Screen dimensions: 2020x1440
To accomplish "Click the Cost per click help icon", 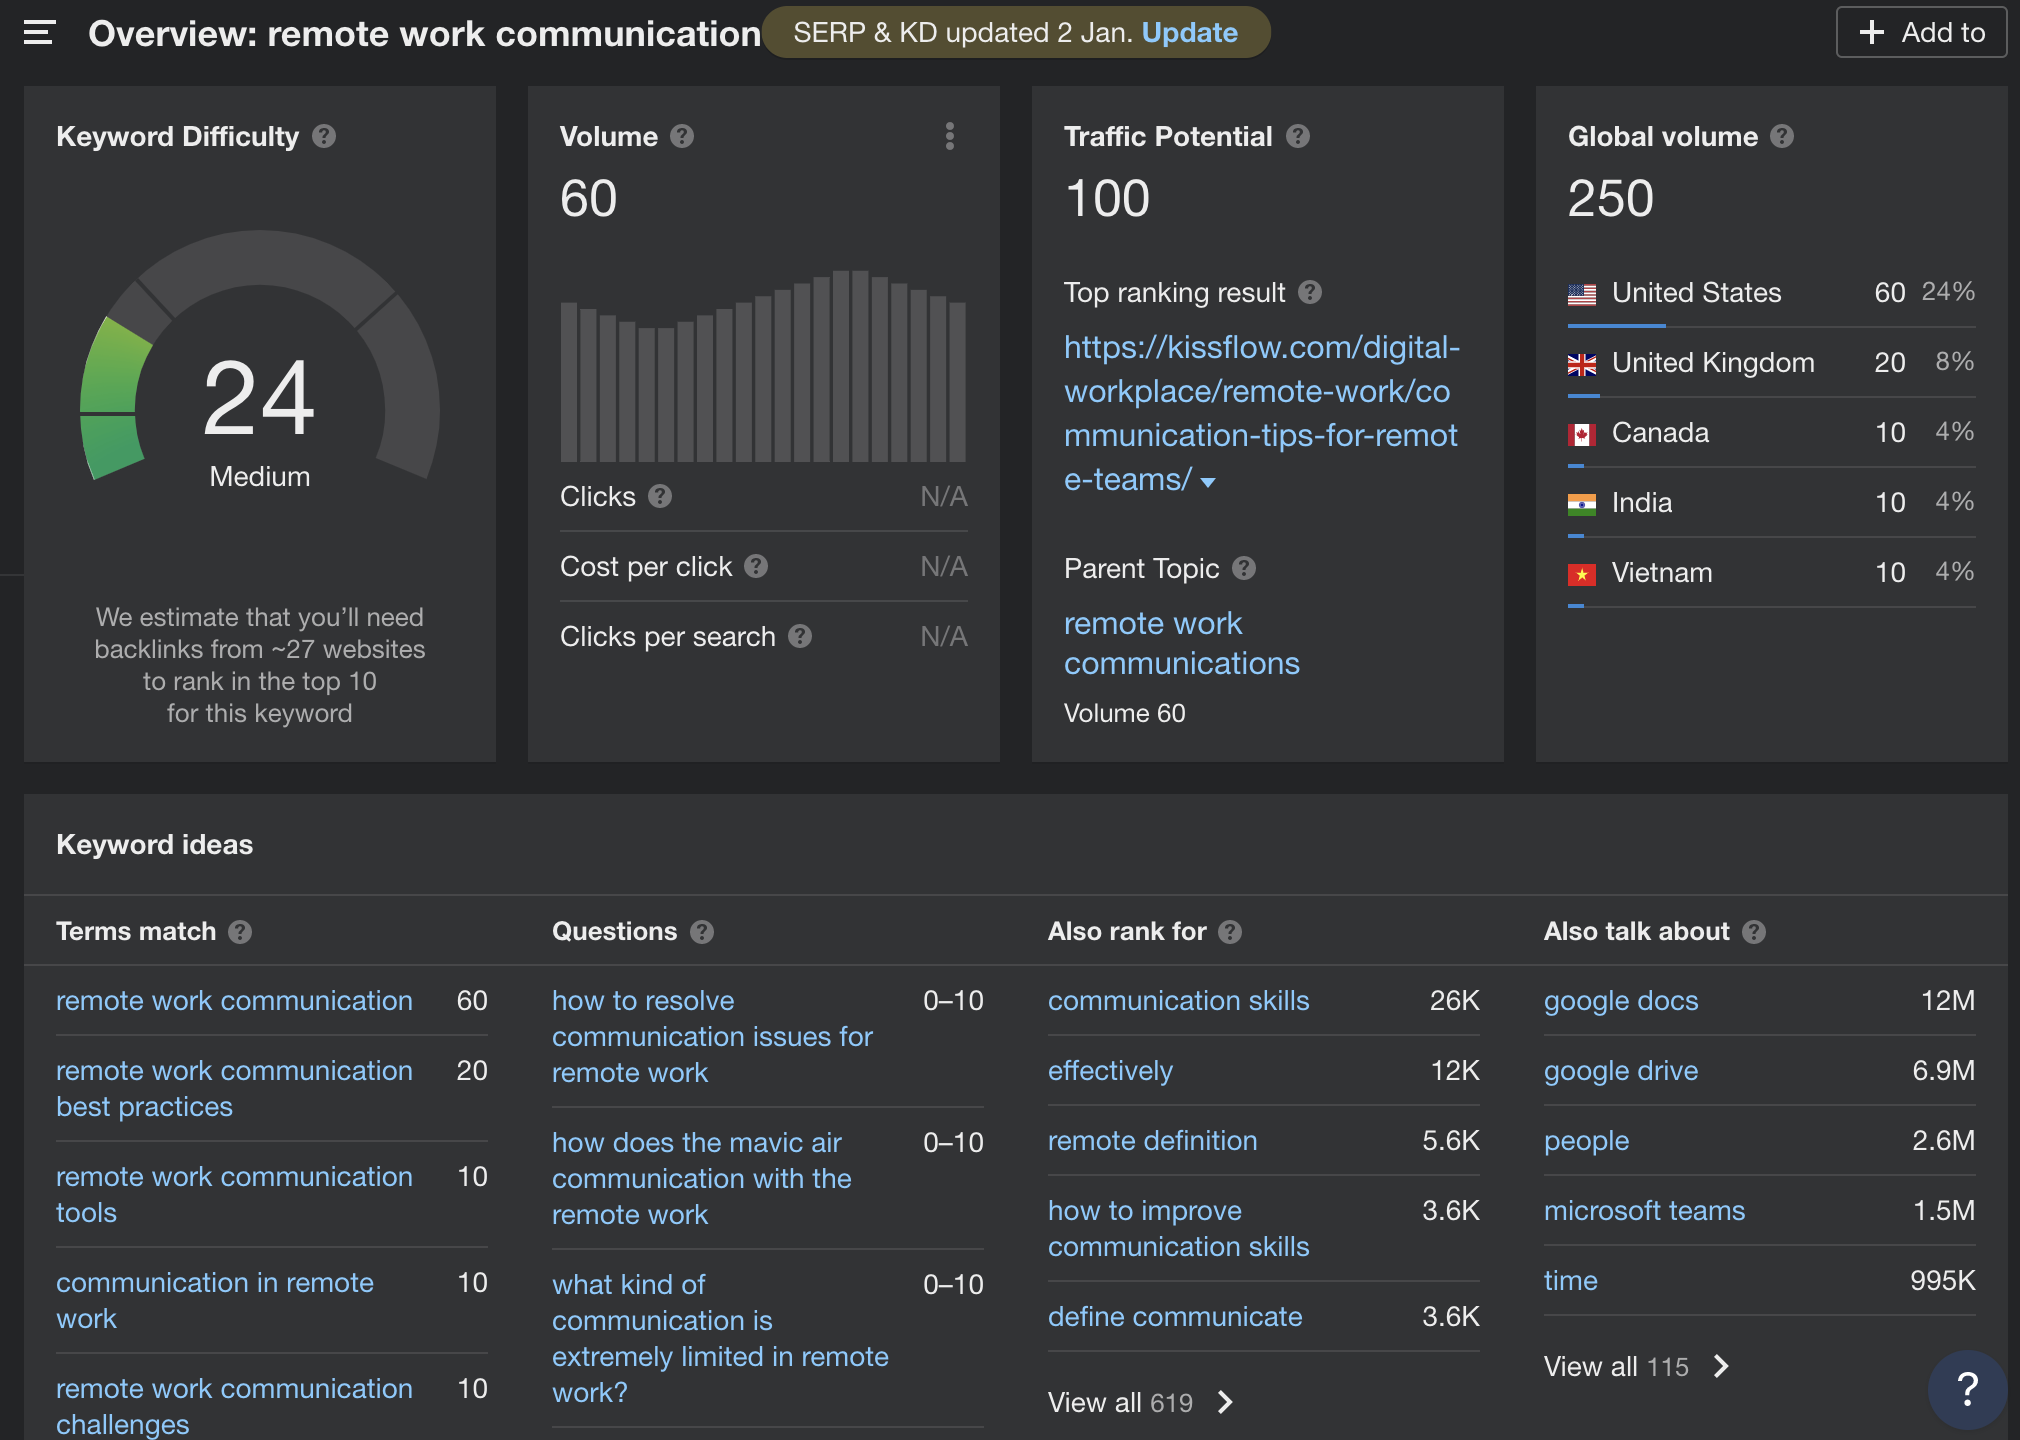I will pyautogui.click(x=756, y=566).
